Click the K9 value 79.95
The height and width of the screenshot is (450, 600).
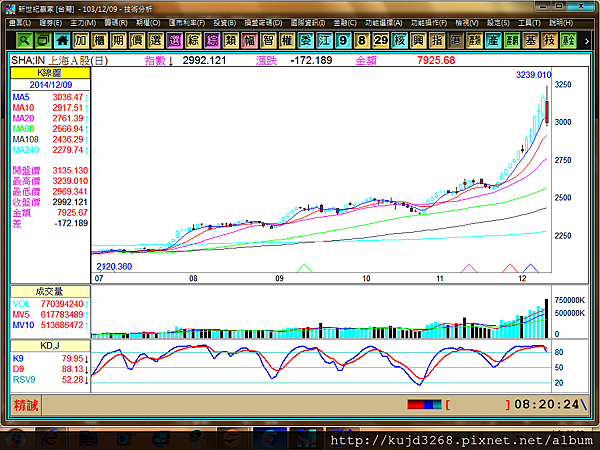click(x=72, y=359)
